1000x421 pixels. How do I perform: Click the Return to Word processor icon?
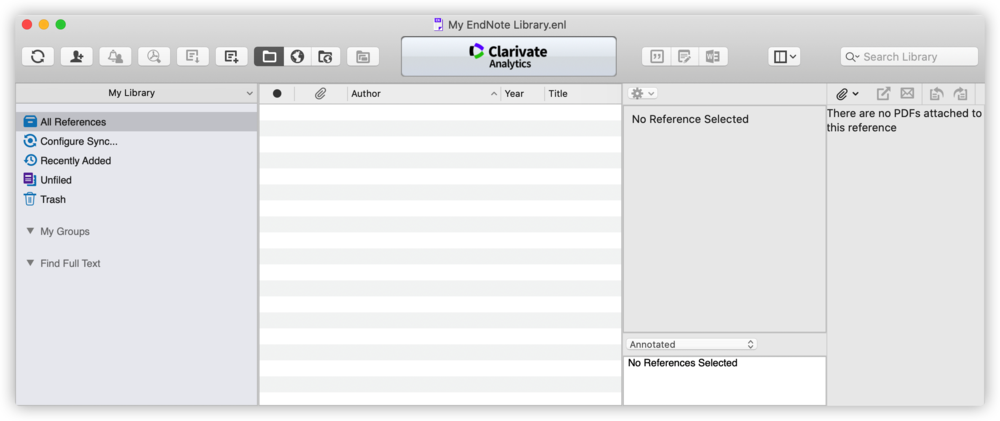tap(713, 57)
